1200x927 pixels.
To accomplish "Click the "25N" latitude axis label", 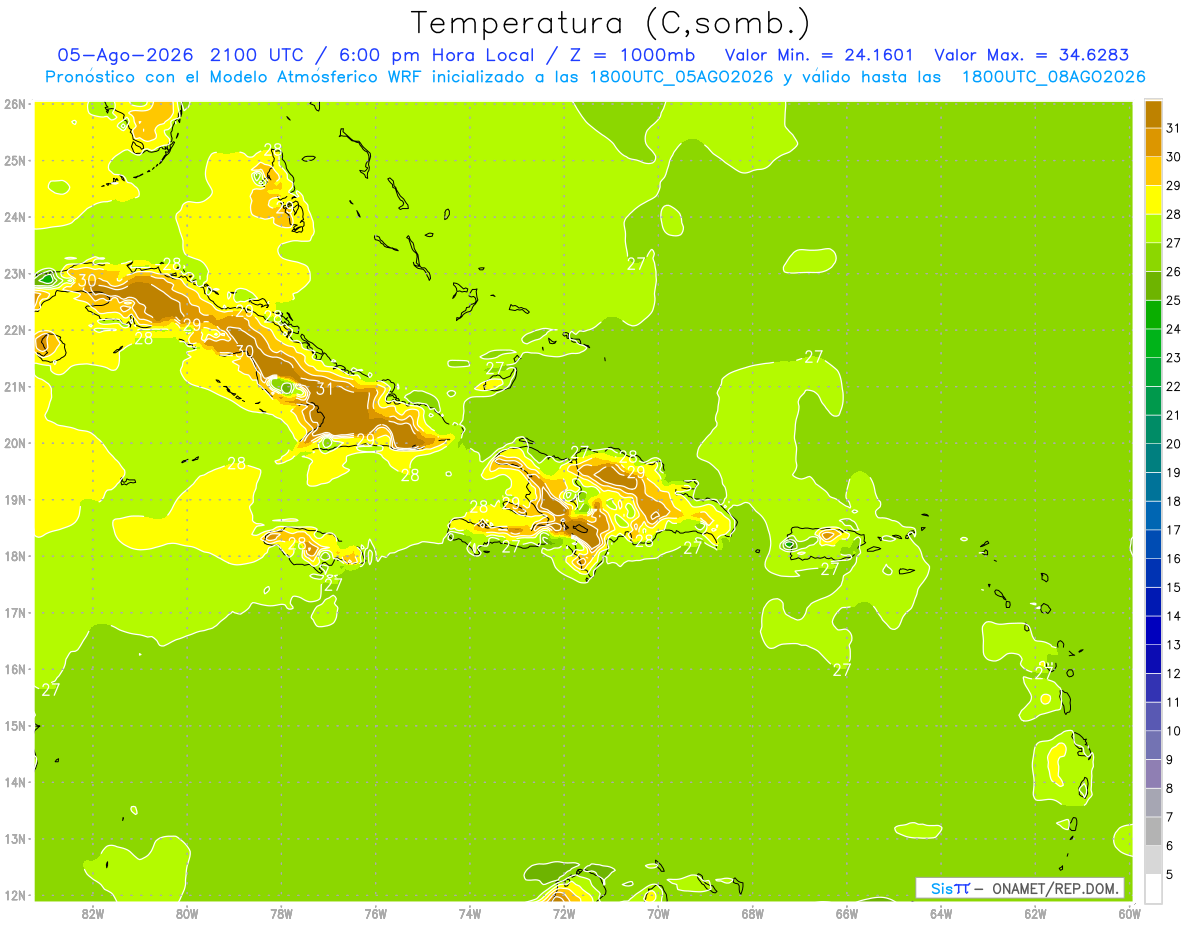I will click(15, 161).
